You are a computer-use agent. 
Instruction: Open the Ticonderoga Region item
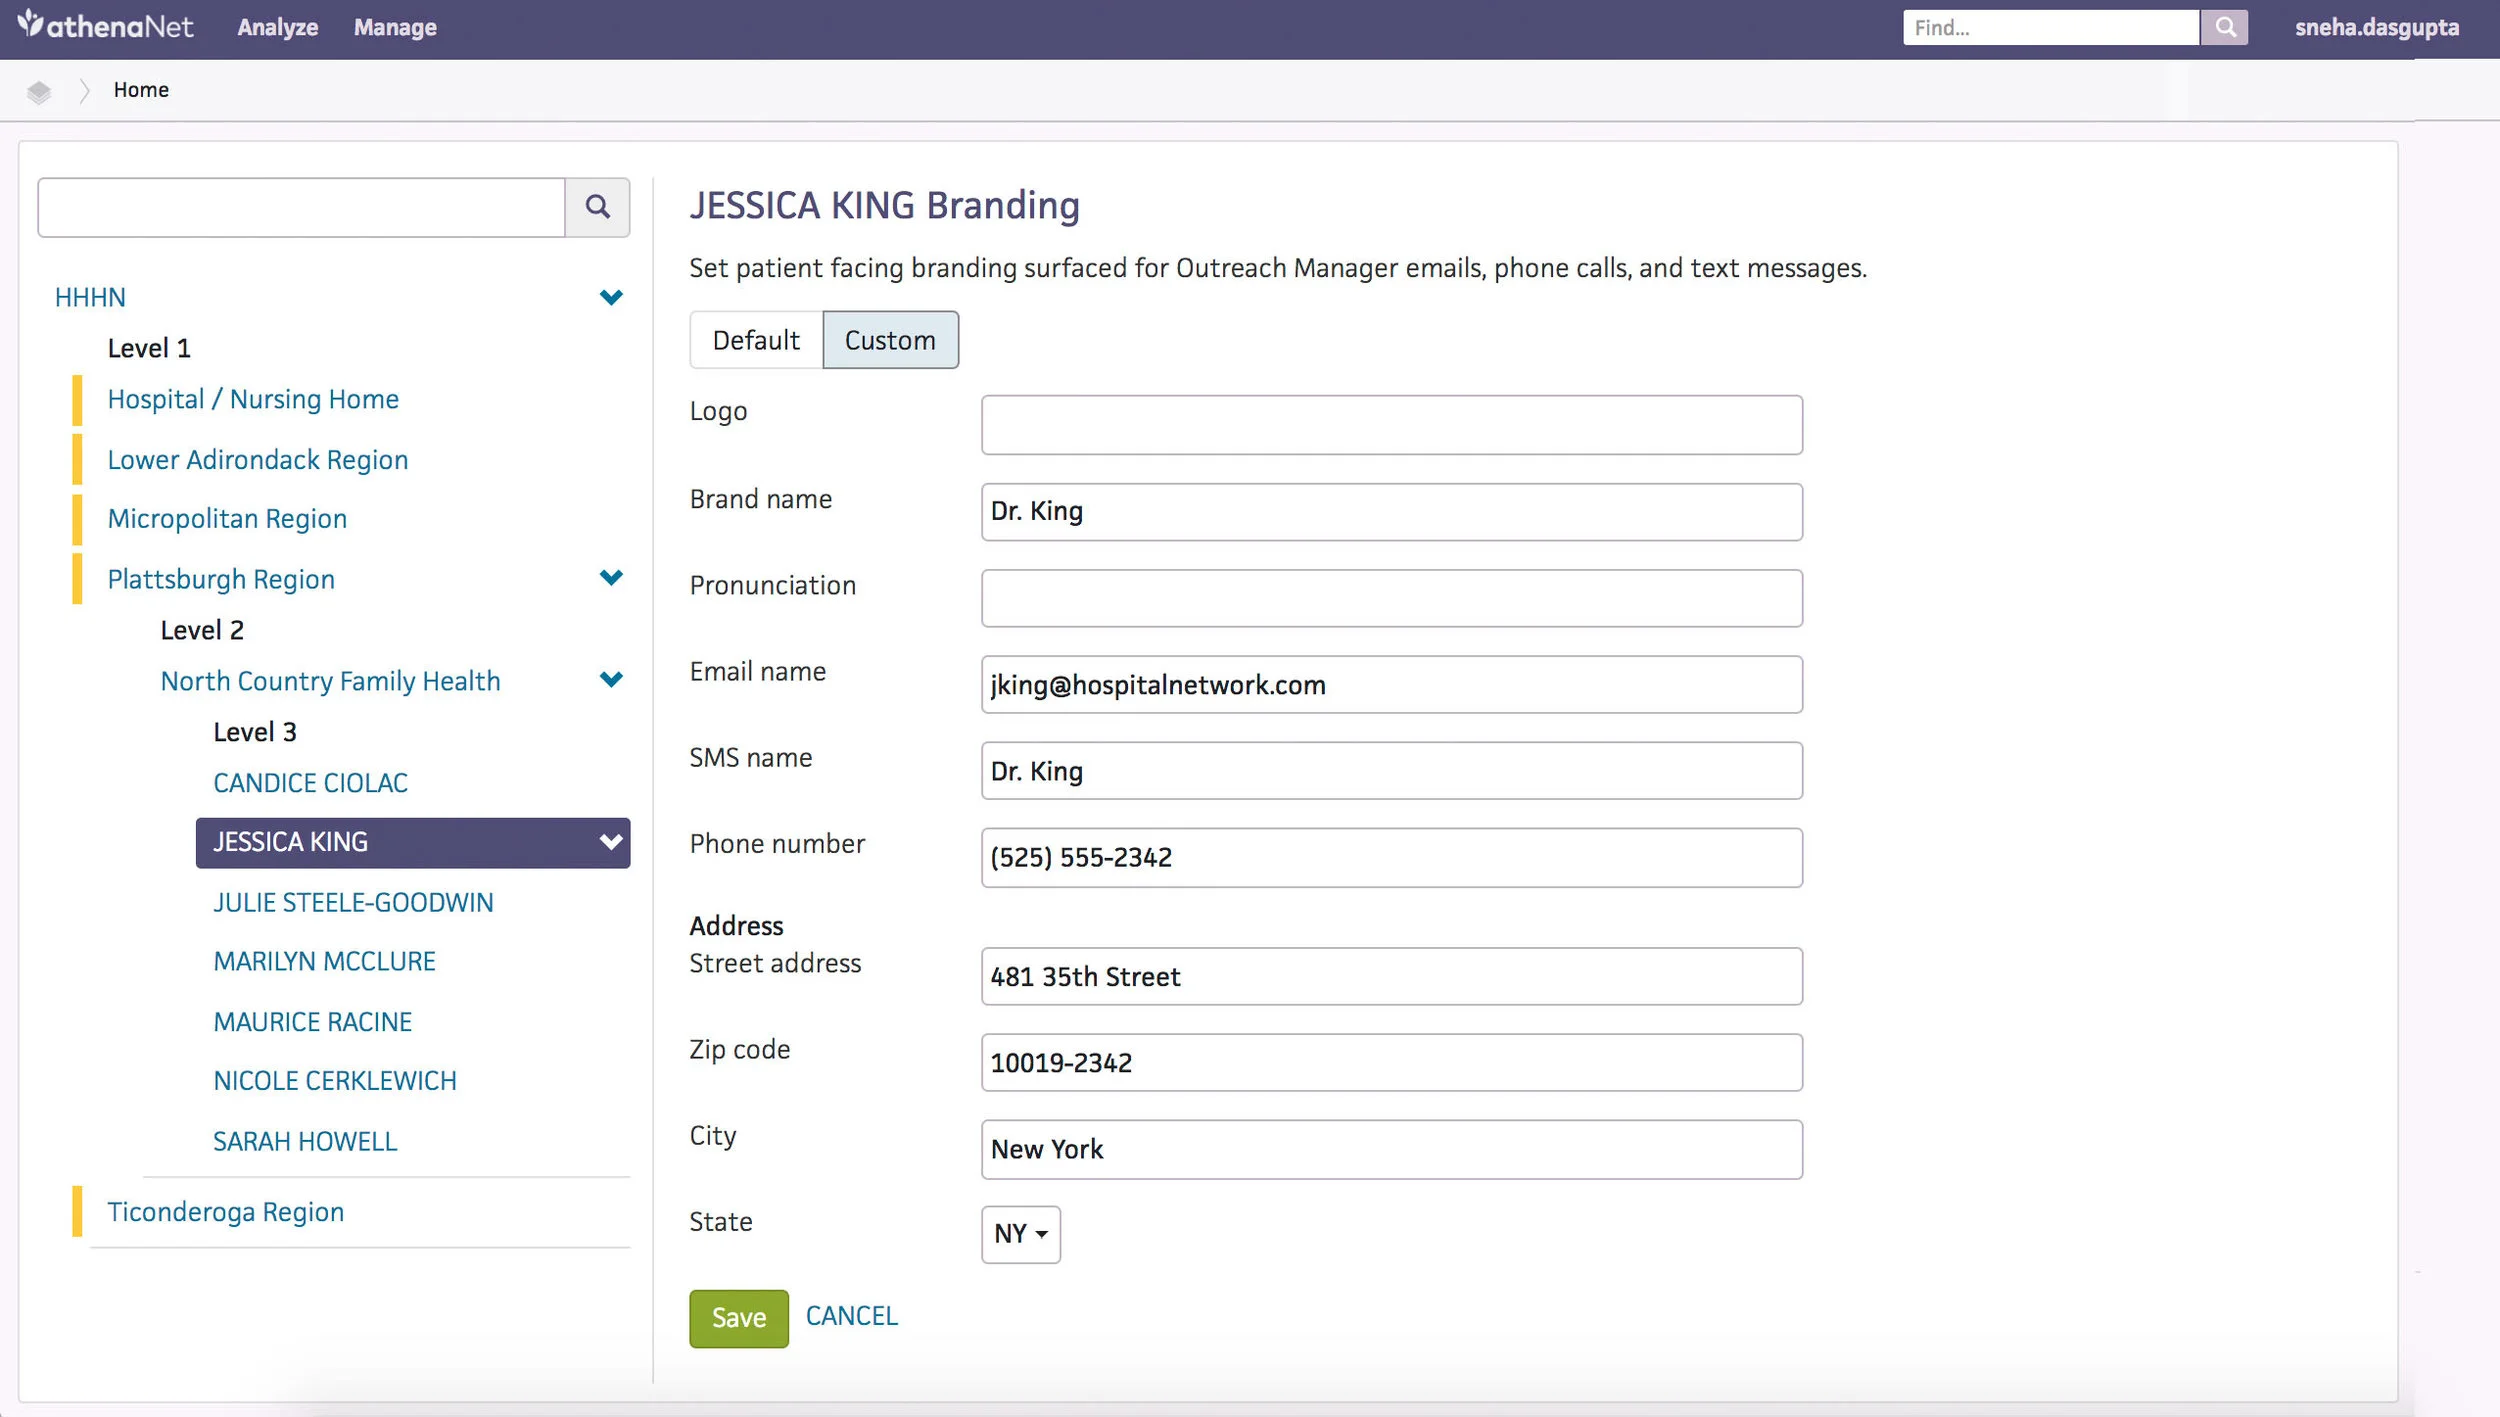pos(225,1212)
